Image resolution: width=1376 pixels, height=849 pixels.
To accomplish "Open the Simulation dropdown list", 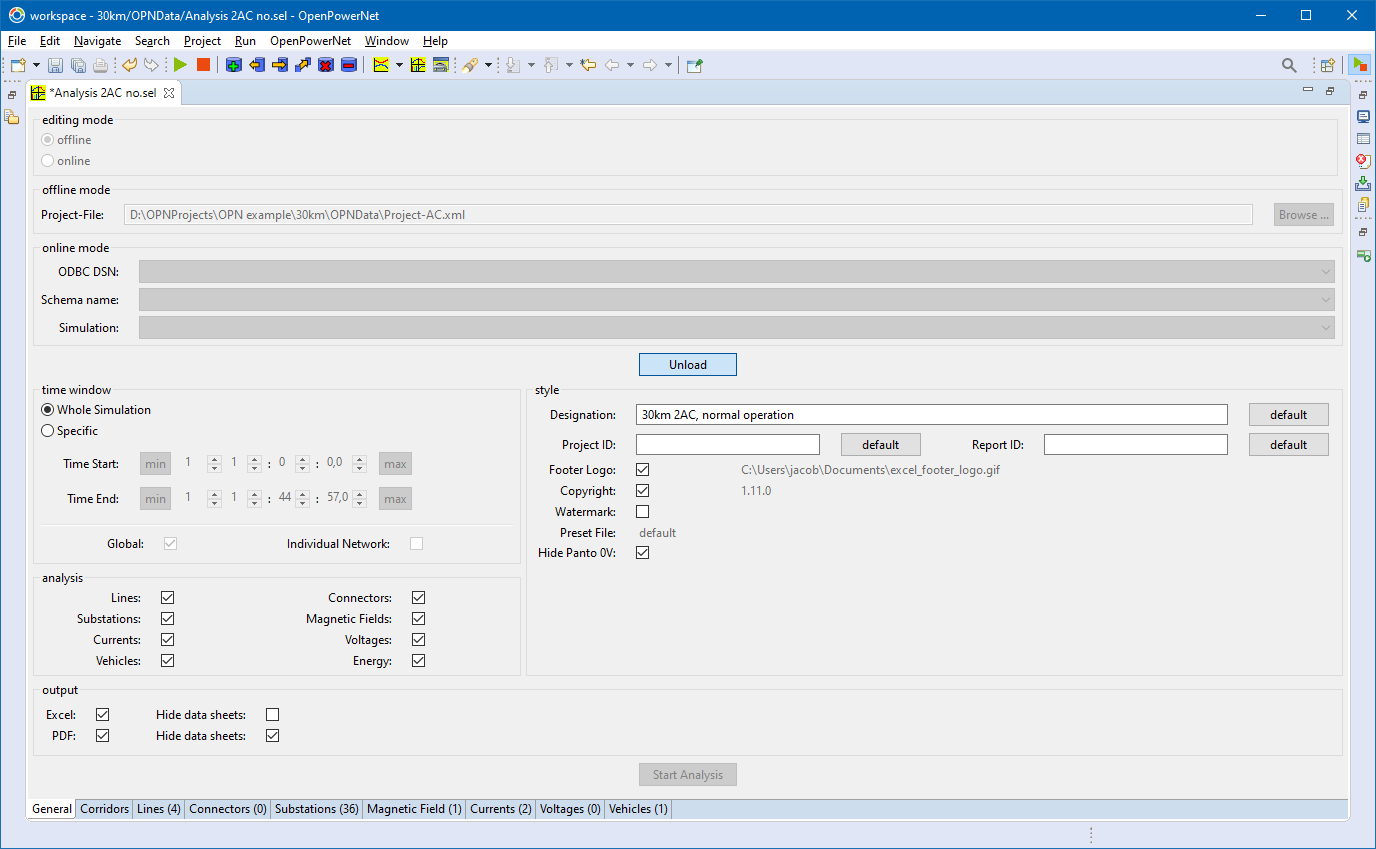I will coord(1326,328).
